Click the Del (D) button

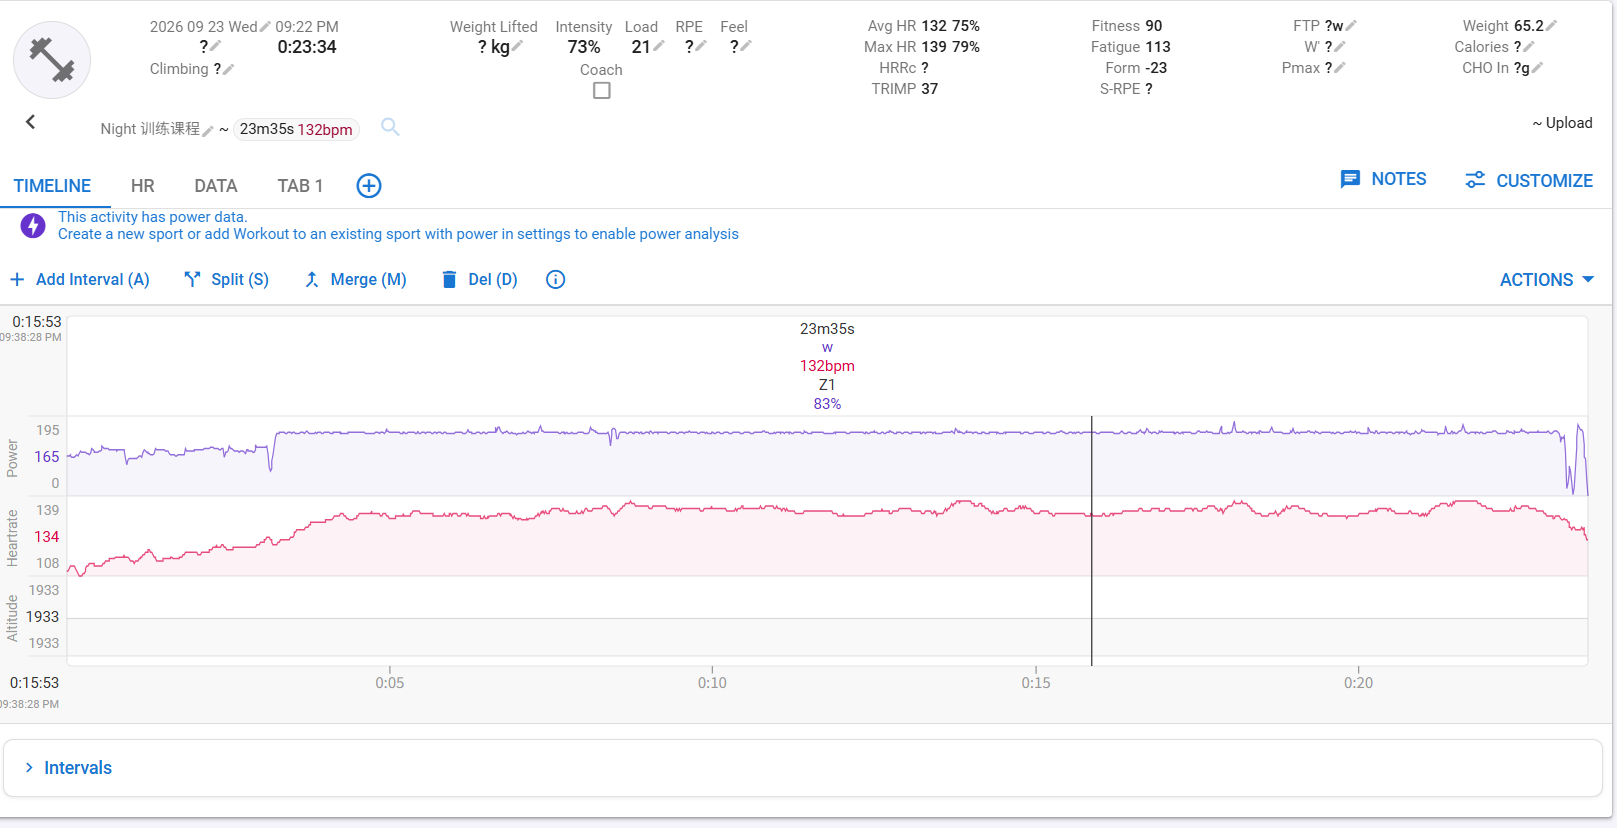[480, 280]
